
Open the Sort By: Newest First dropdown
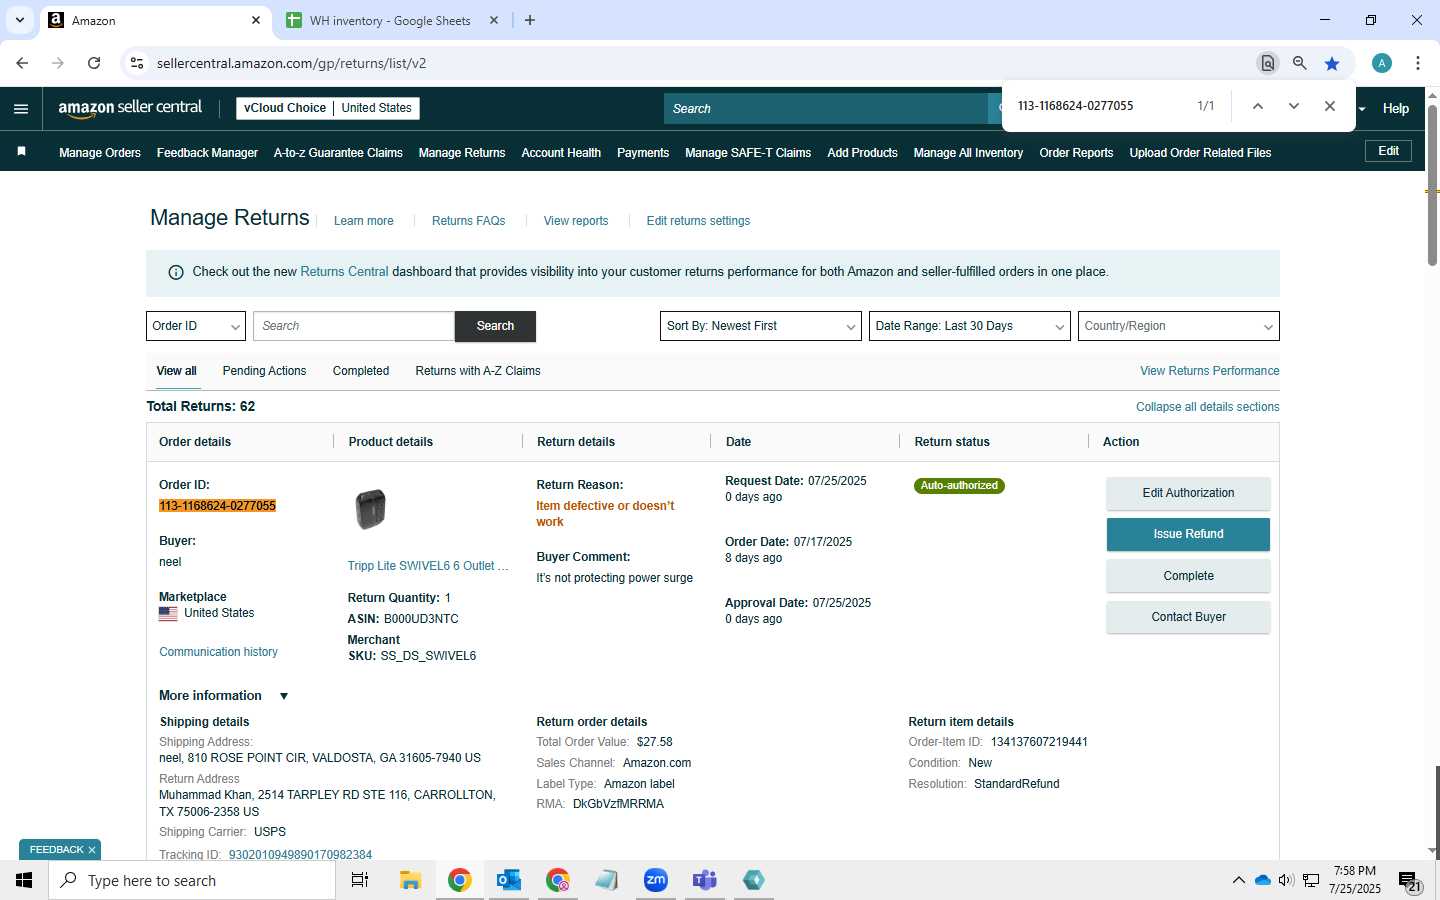click(760, 326)
